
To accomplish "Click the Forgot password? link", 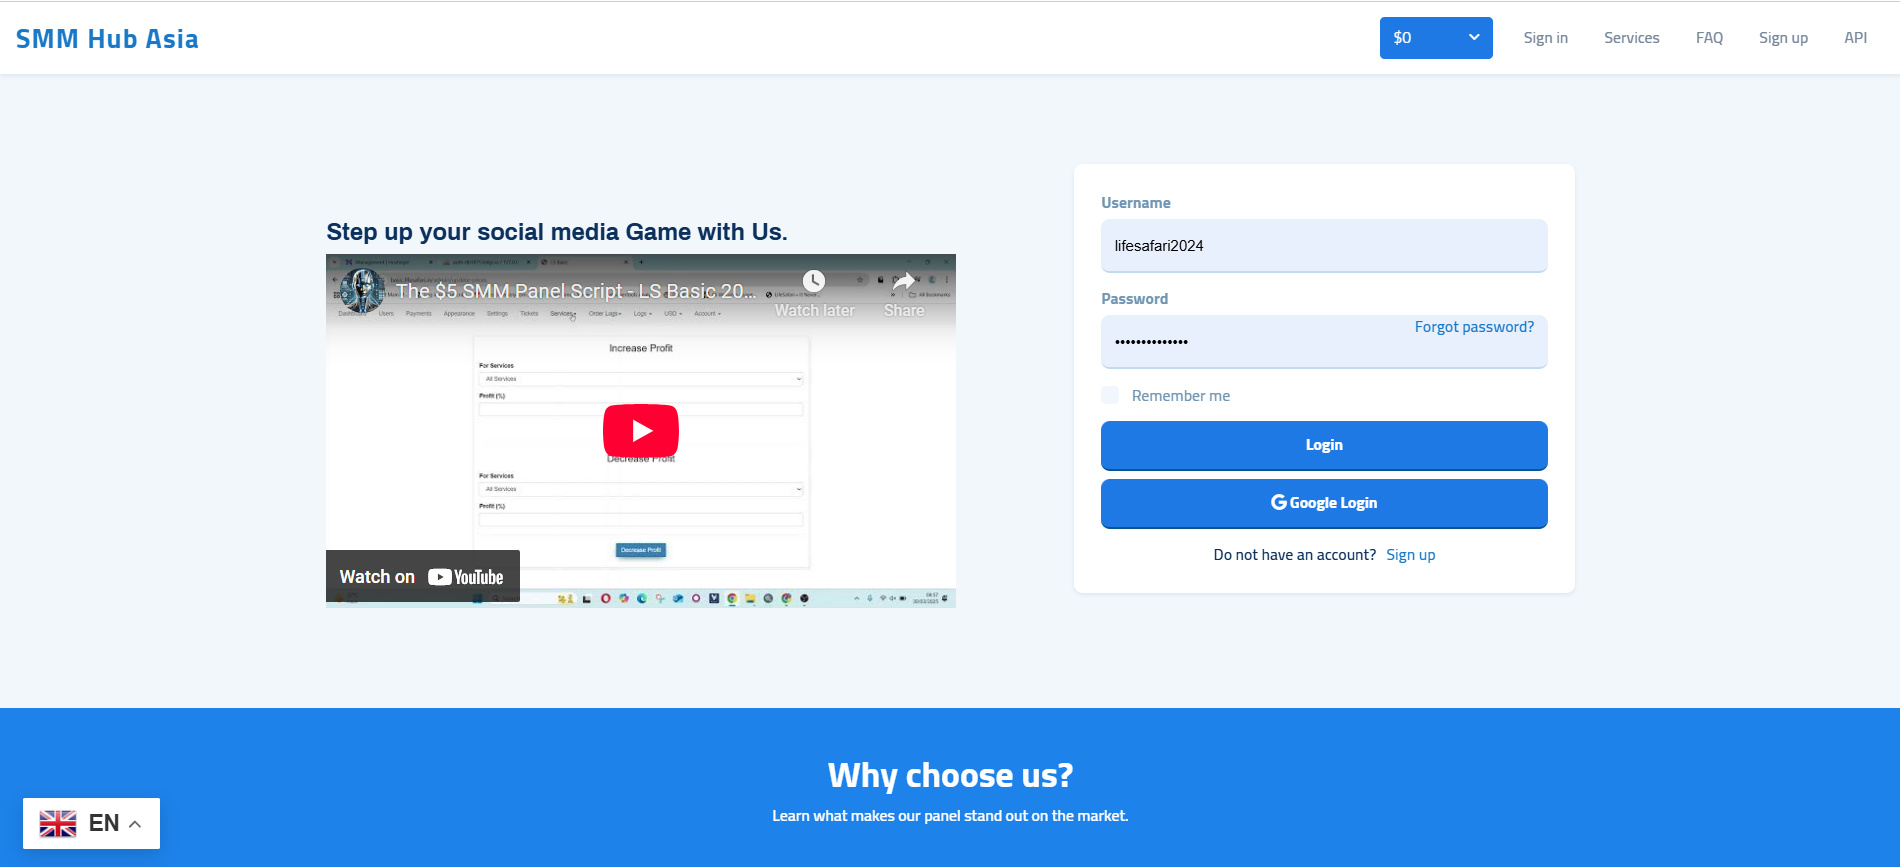I will 1473,327.
